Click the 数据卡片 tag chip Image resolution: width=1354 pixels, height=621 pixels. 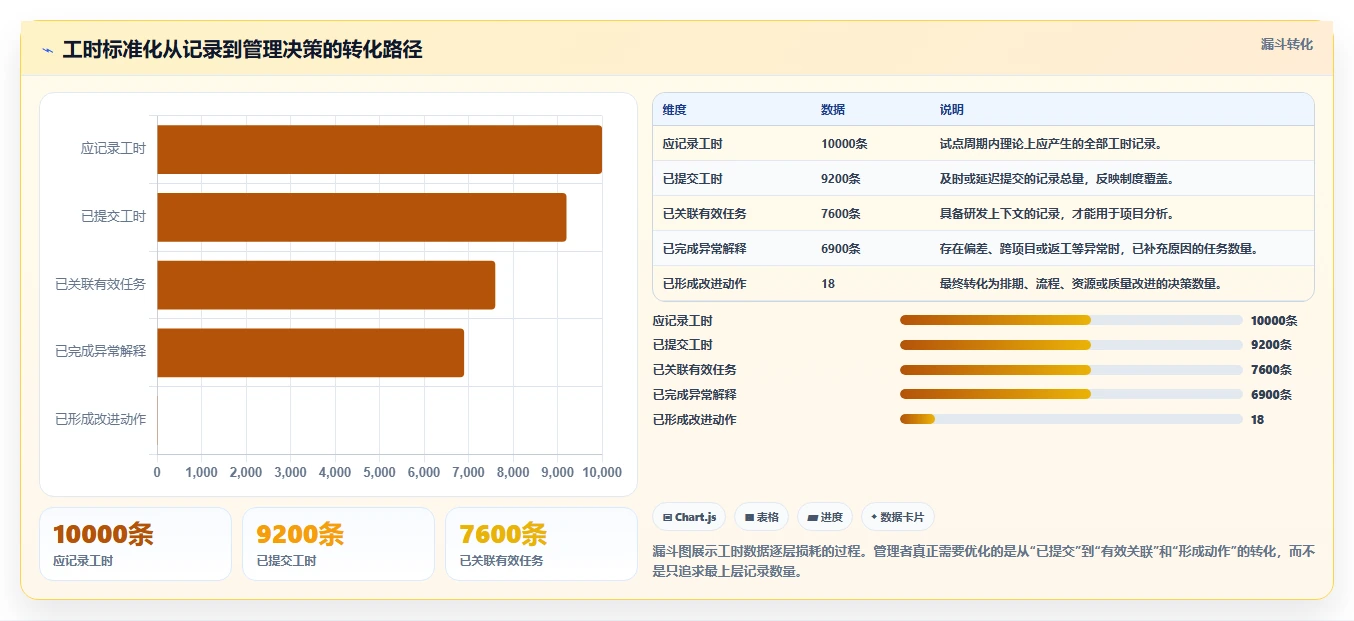(898, 517)
